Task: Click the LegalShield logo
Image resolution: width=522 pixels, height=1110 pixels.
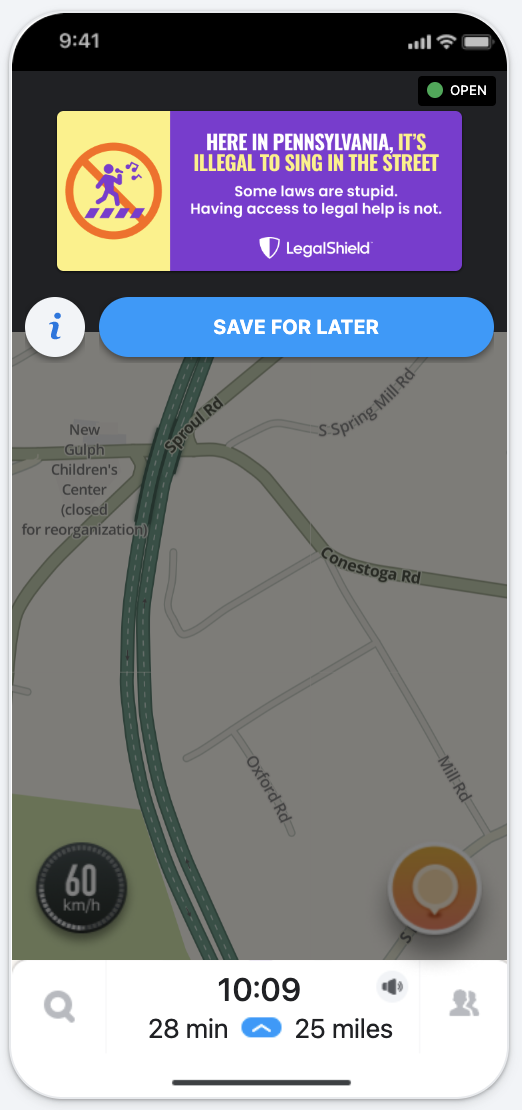Action: click(315, 248)
